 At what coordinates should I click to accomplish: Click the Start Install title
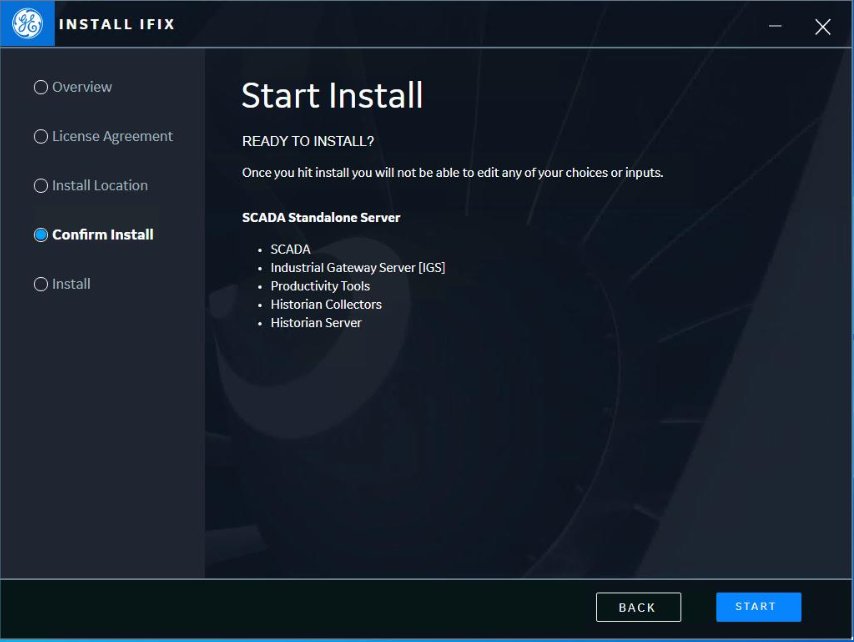click(x=332, y=96)
